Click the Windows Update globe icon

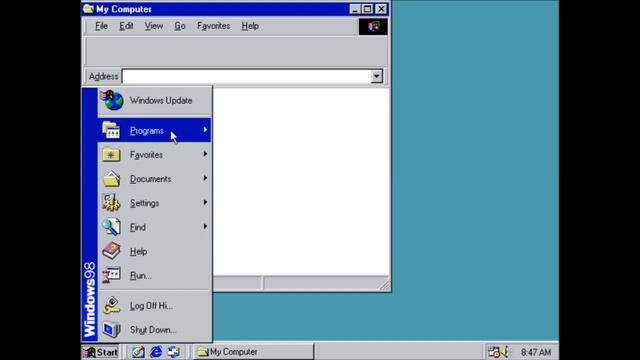point(112,100)
